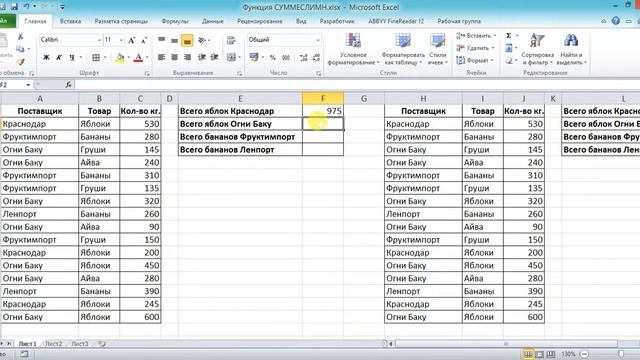Open the Шрифт group dialog launcher
Viewport: 640px width, 360px height.
(x=147, y=73)
